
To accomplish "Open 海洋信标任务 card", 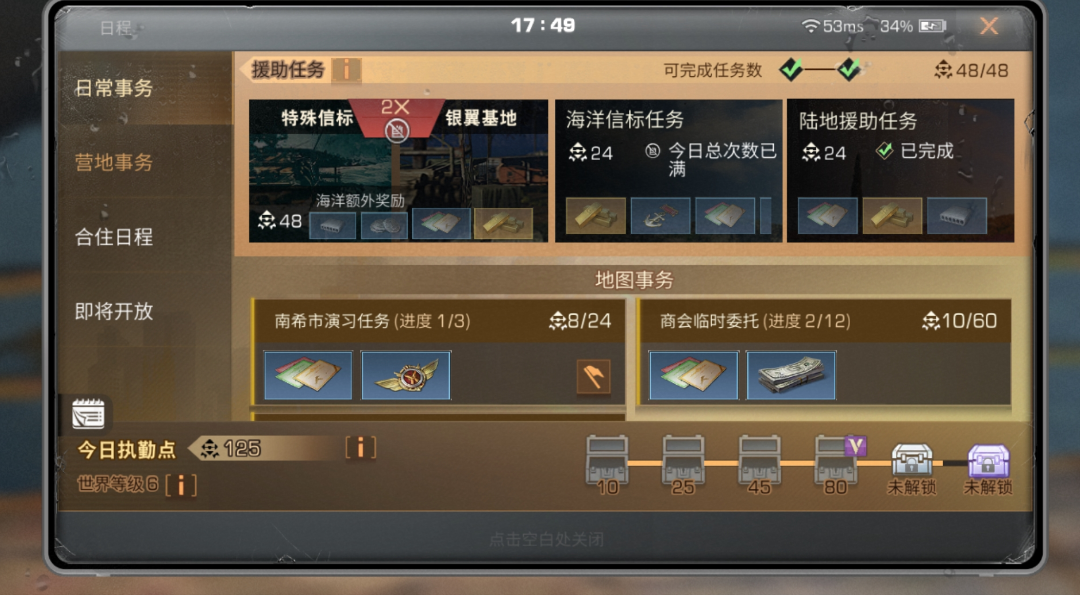I will tap(668, 171).
